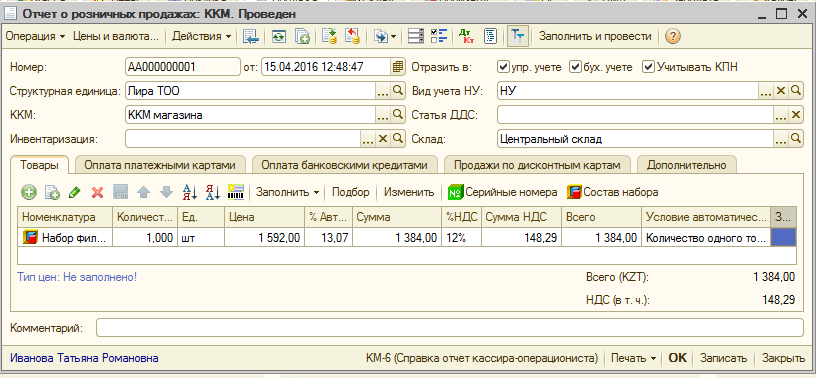The image size is (816, 378).
Task: Choose ККМ via ellipsis button
Action: pos(382,114)
